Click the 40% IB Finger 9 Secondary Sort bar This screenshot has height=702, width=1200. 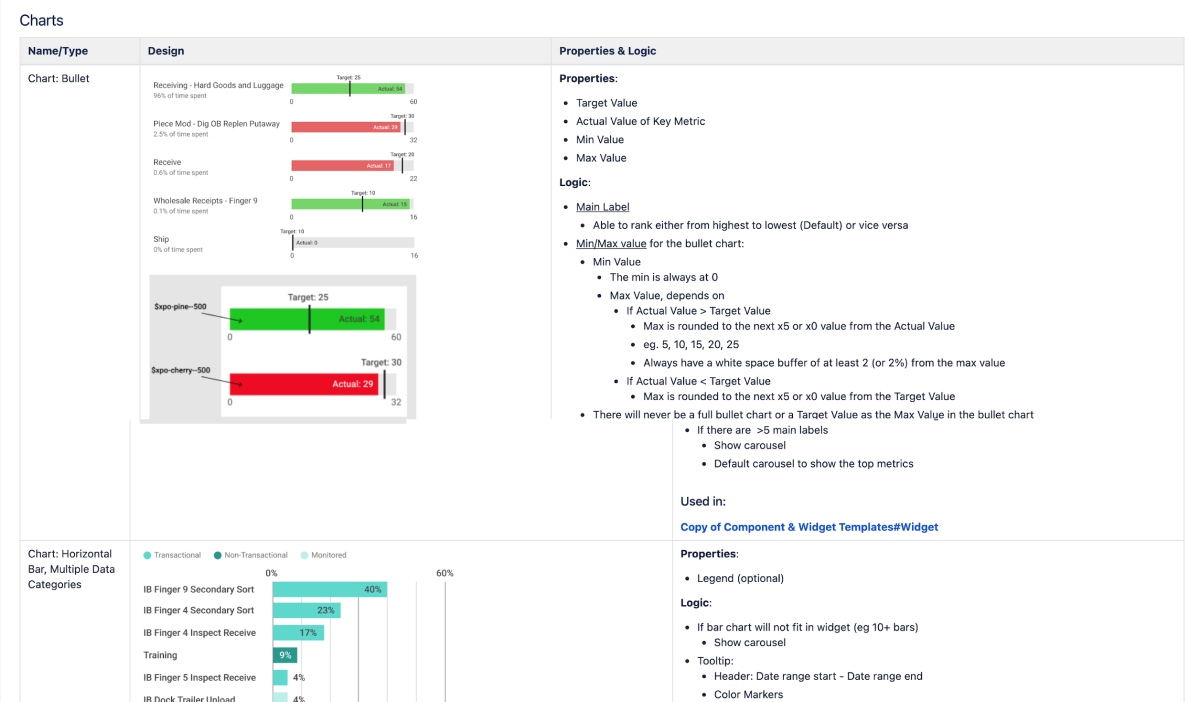click(x=328, y=590)
